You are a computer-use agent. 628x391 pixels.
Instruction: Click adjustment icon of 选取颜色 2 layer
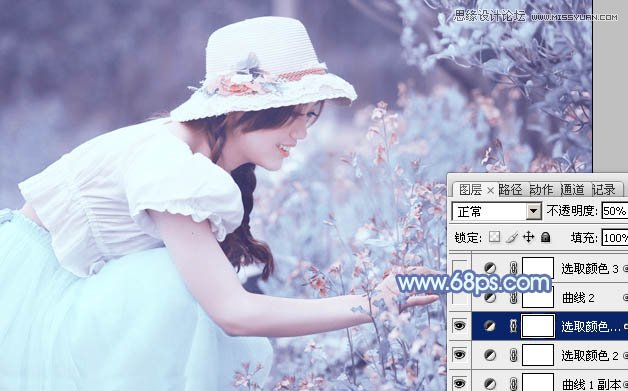(490, 355)
